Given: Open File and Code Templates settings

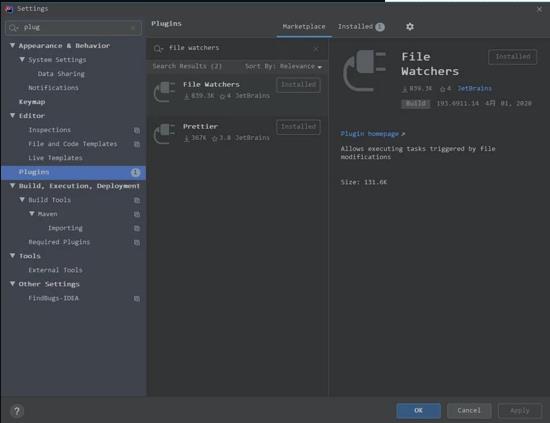Looking at the screenshot, I should [x=73, y=144].
